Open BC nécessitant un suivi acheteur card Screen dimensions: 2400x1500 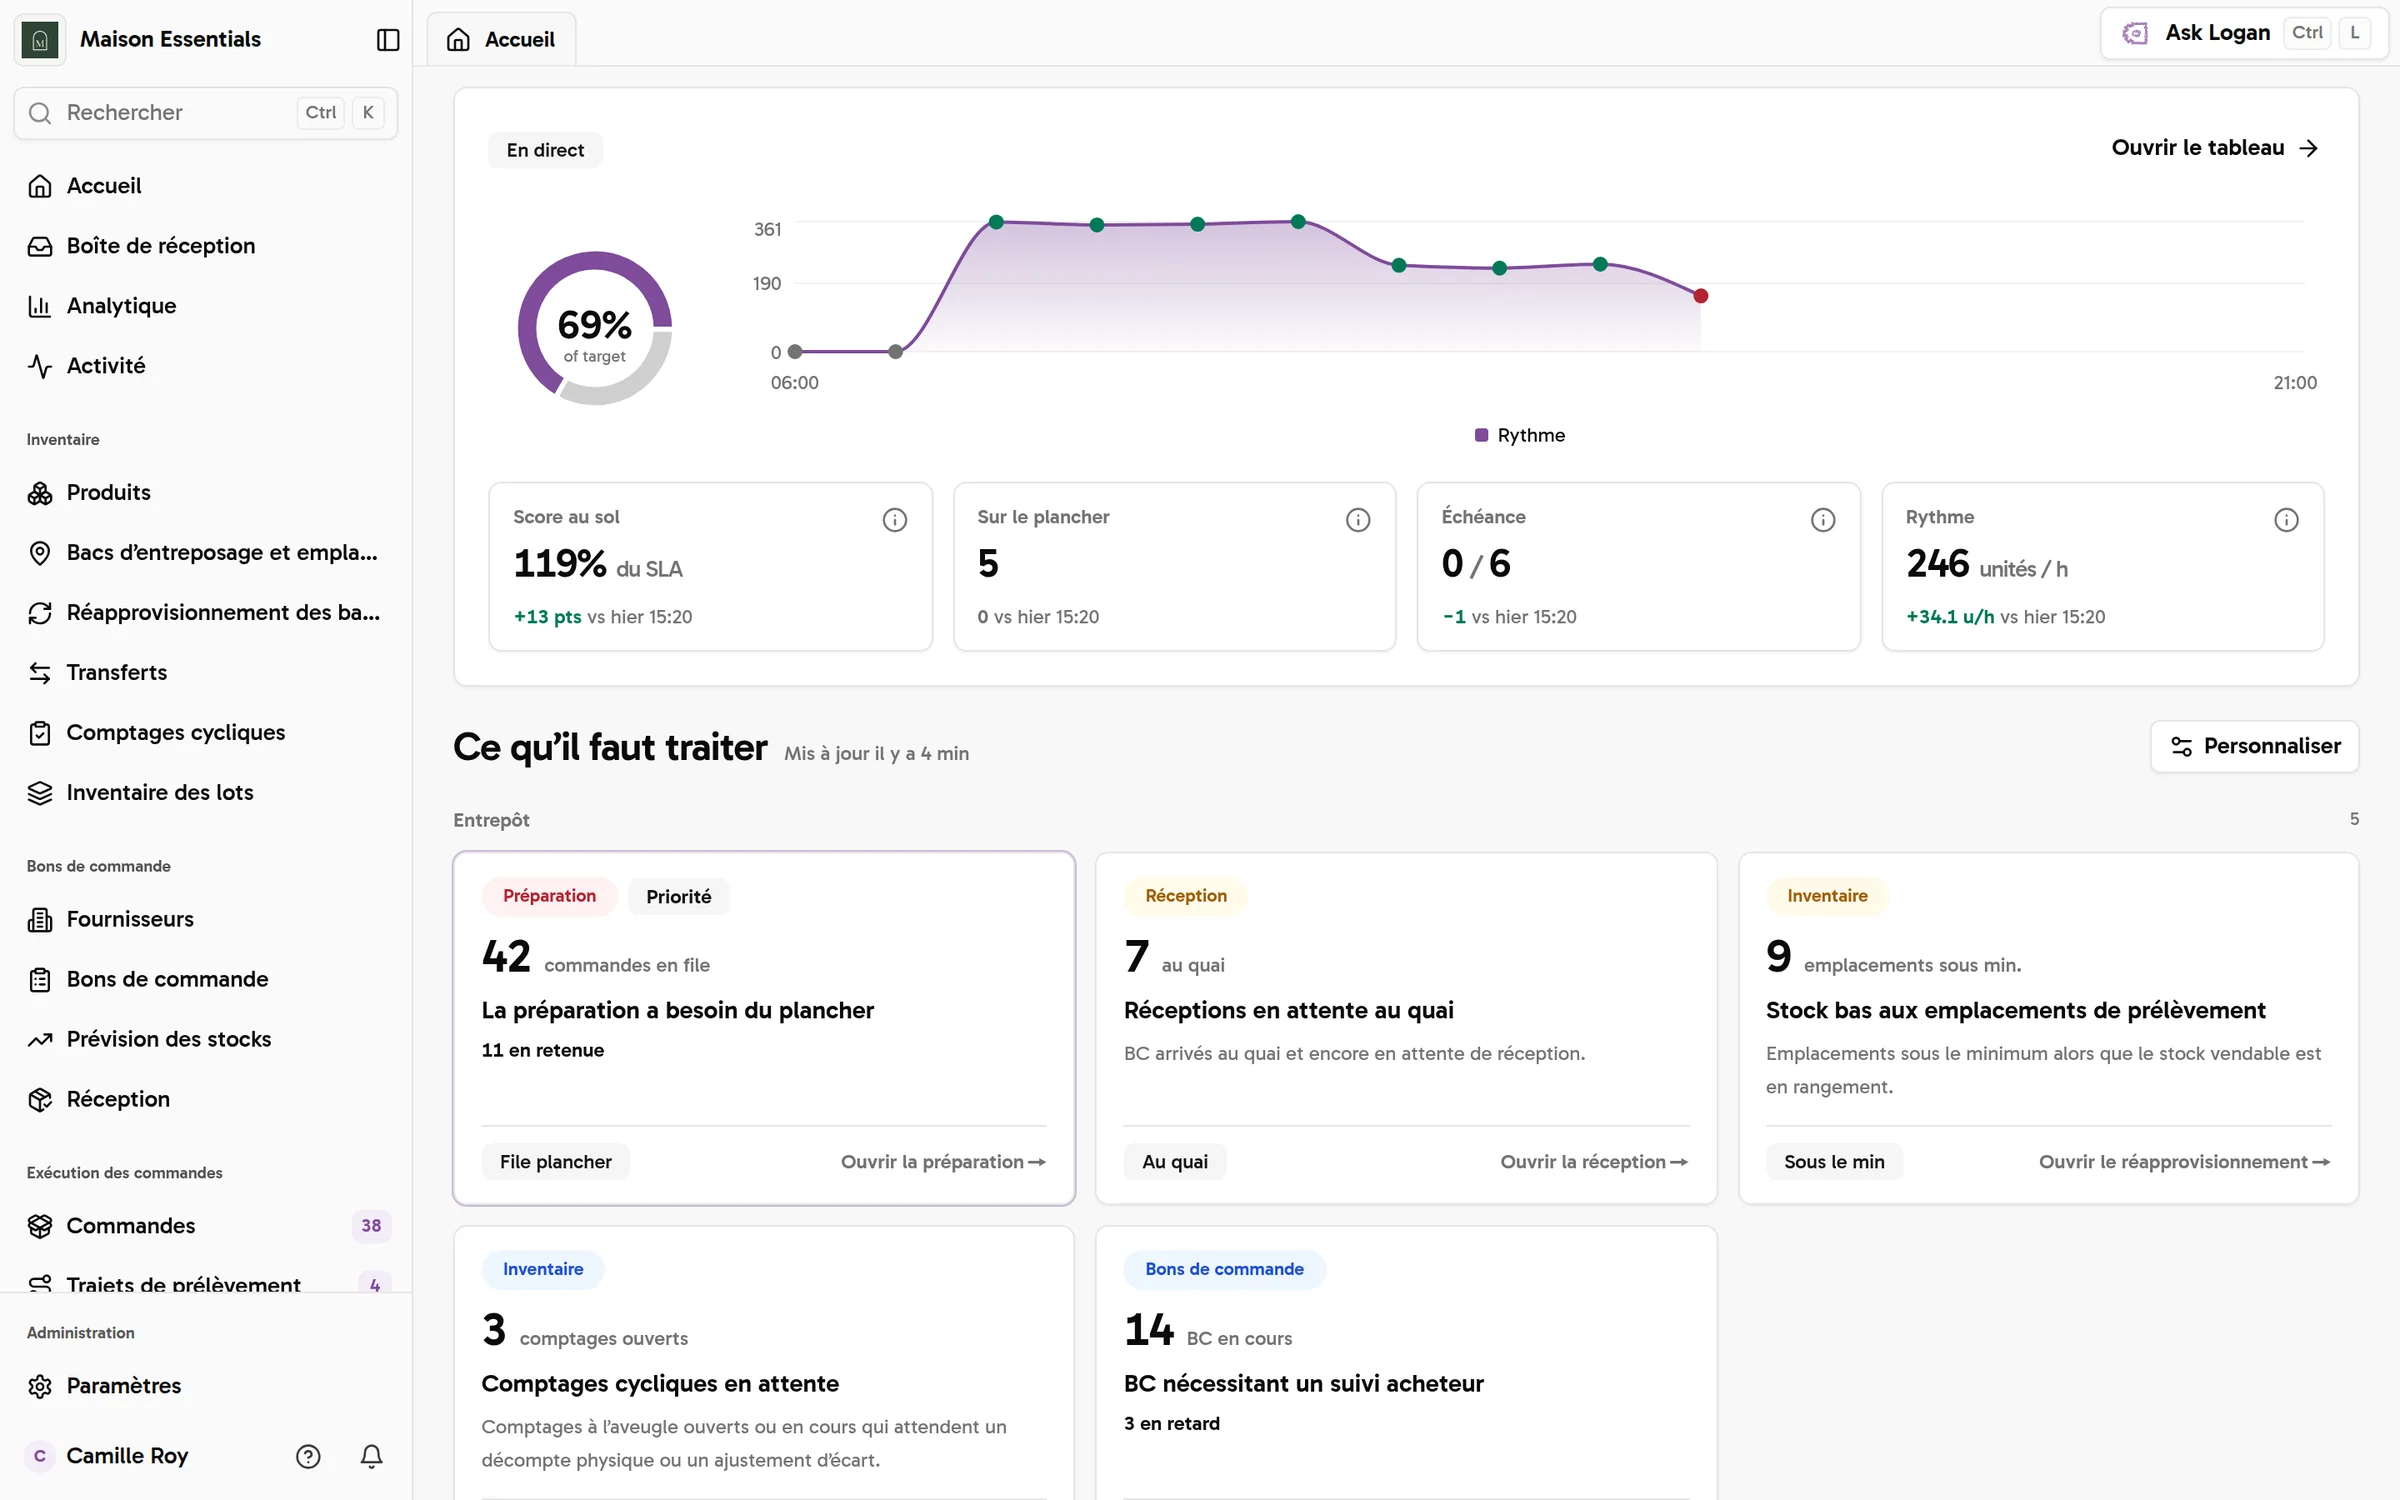1406,1363
